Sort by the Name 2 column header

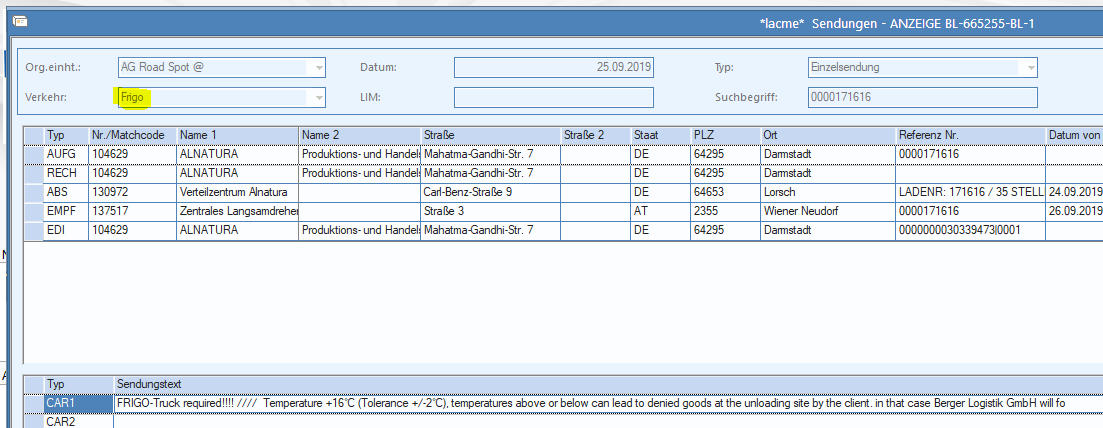(x=359, y=134)
